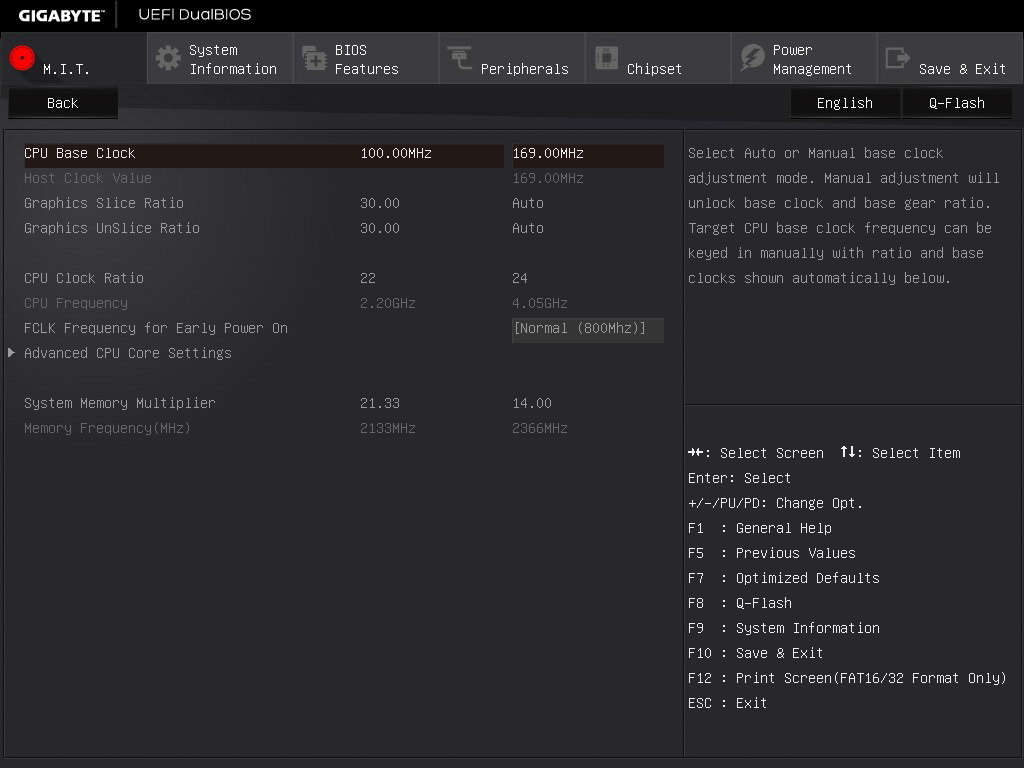Image resolution: width=1024 pixels, height=768 pixels.
Task: Click CPU Clock Ratio default 22
Action: (368, 278)
